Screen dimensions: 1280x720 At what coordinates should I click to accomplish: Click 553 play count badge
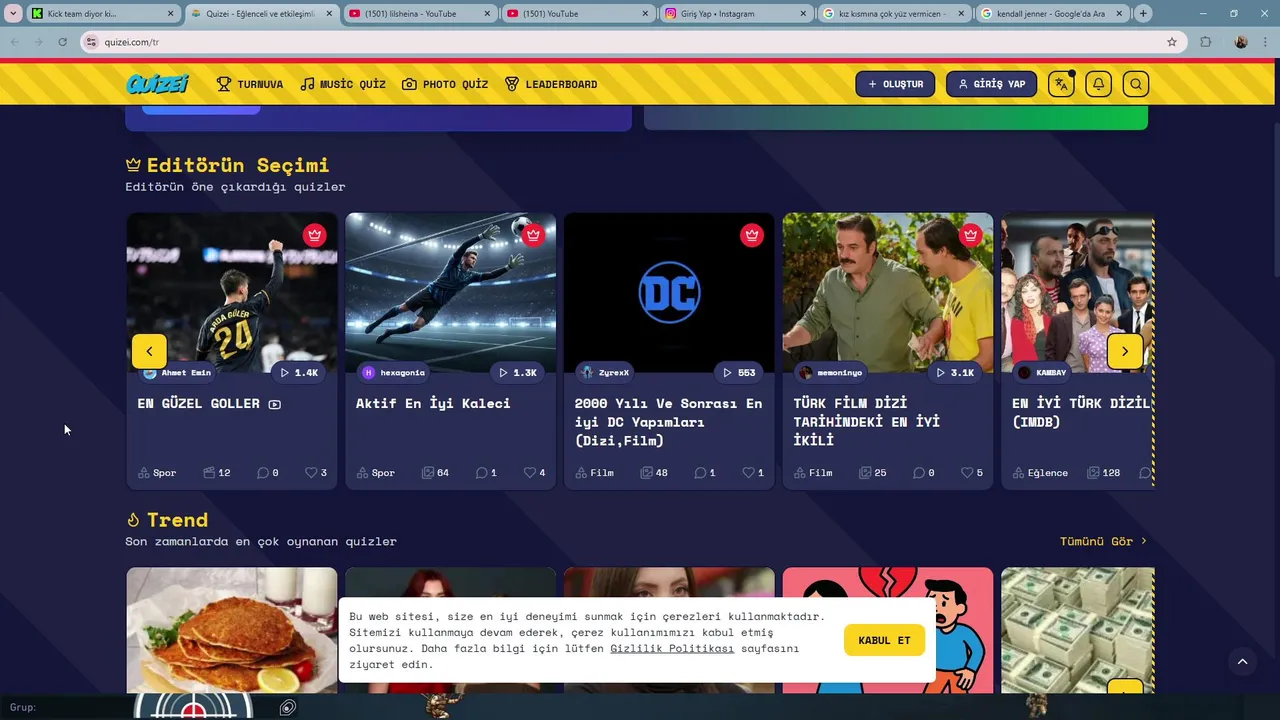(x=739, y=372)
